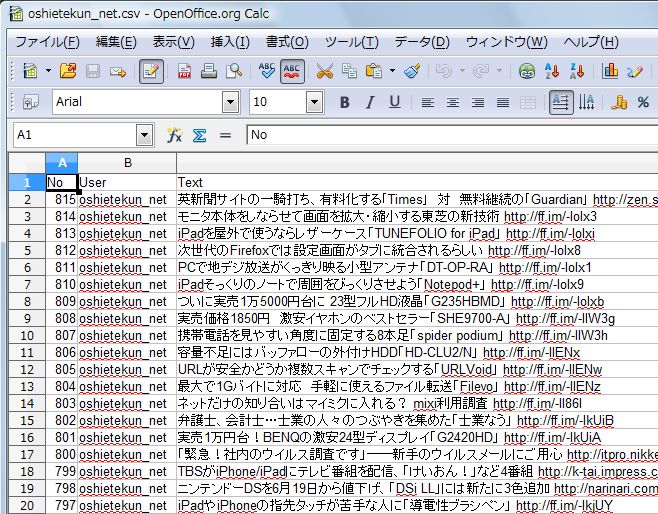Click the Copy icon

(x=349, y=71)
